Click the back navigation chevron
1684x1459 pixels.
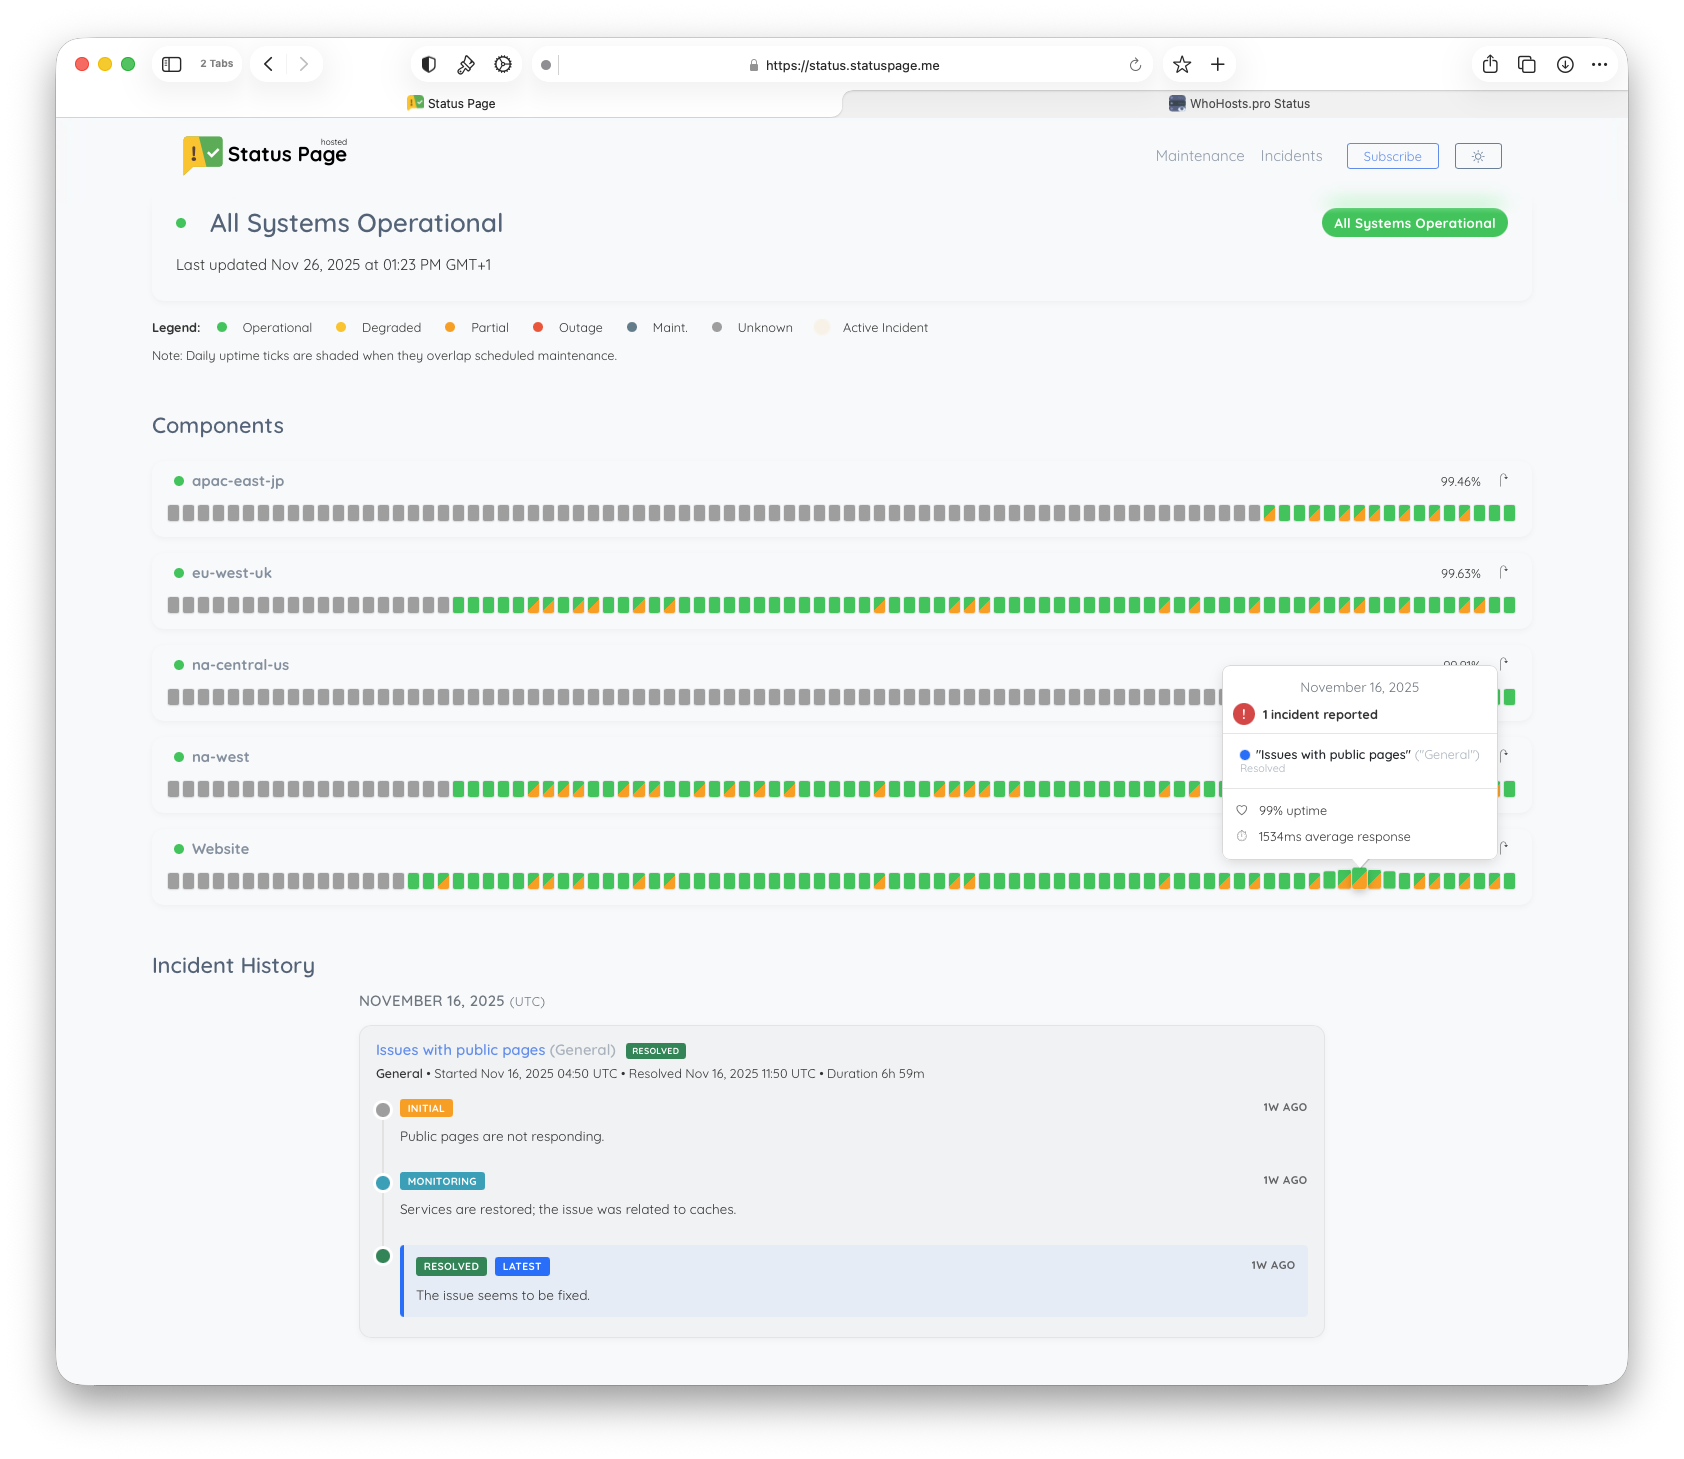pos(268,63)
